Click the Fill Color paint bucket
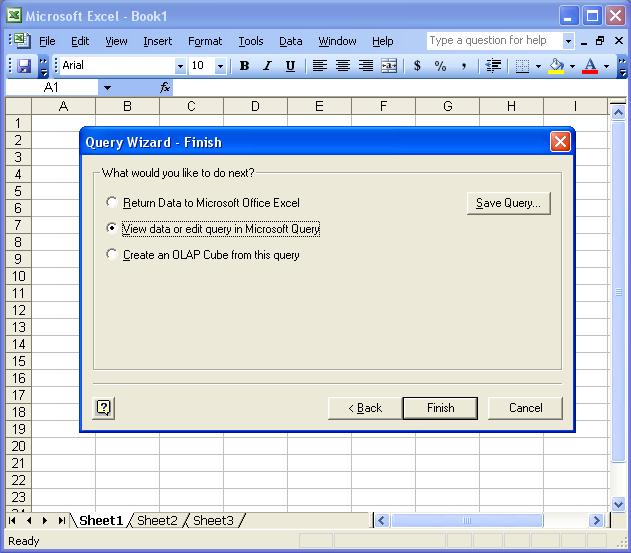Image resolution: width=631 pixels, height=553 pixels. point(557,66)
